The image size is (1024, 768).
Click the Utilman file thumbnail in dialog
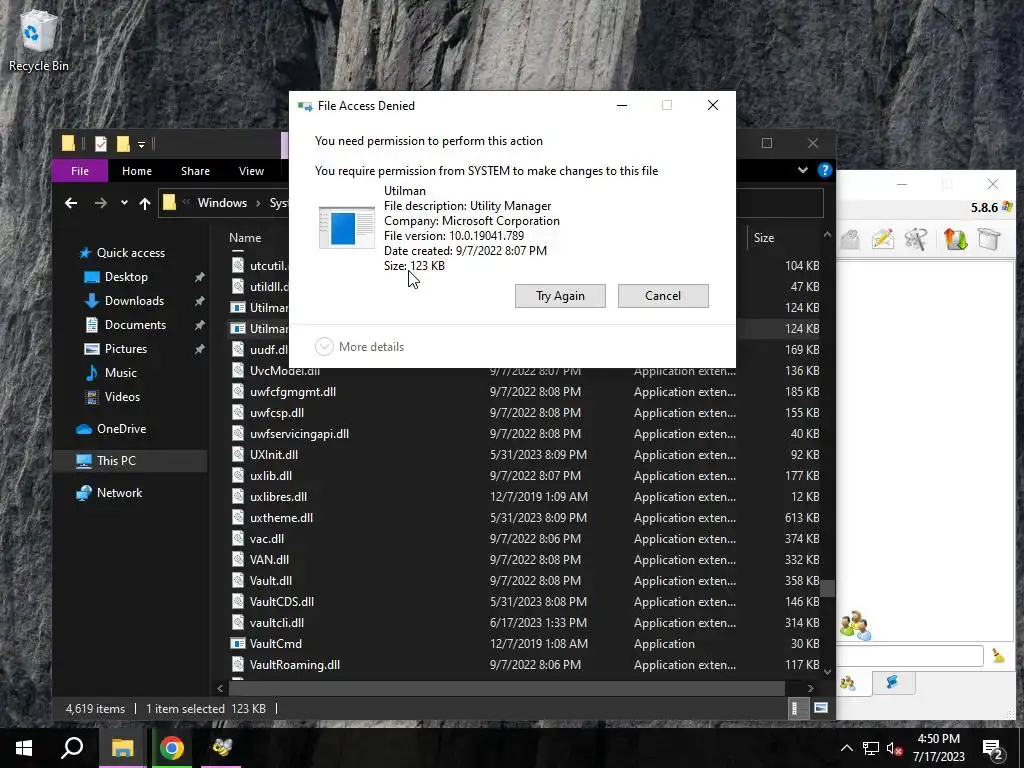[x=346, y=227]
